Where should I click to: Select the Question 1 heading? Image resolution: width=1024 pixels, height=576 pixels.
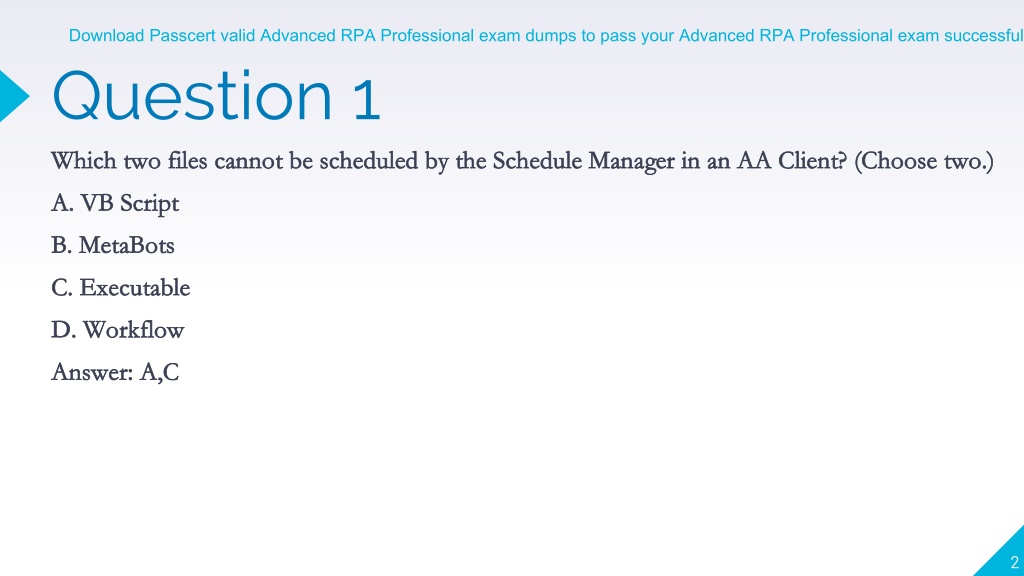[216, 97]
